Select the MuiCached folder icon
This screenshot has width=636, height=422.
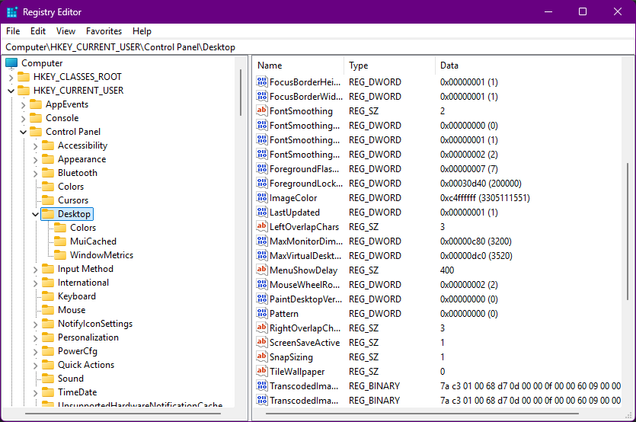[60, 241]
